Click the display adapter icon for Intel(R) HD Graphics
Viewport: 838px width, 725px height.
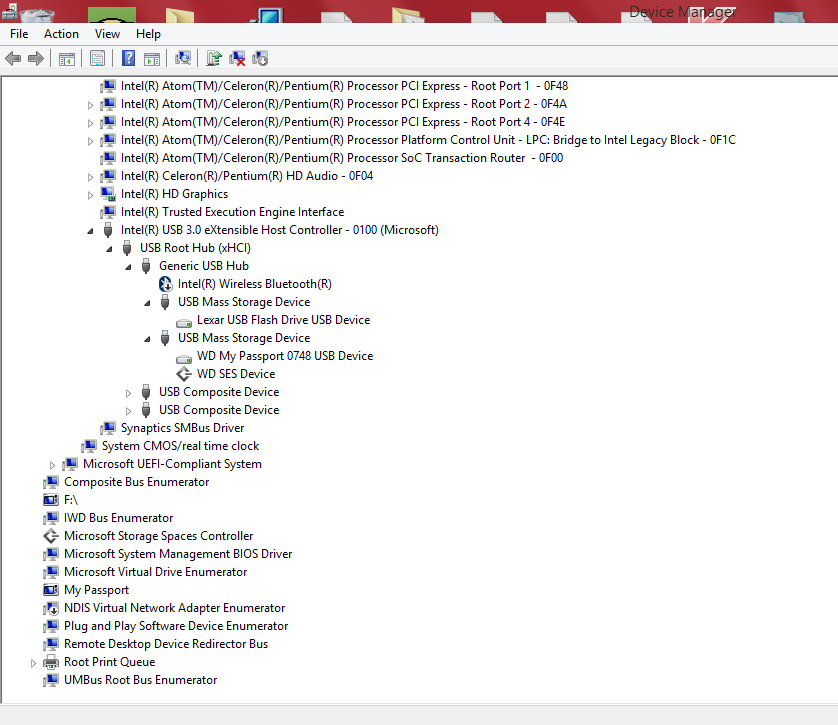[x=108, y=194]
